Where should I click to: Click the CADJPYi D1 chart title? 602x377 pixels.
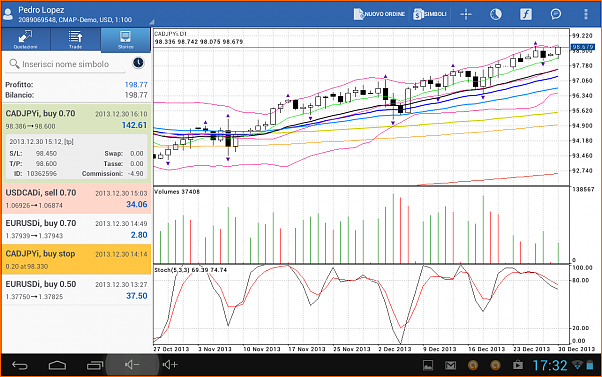(x=170, y=34)
